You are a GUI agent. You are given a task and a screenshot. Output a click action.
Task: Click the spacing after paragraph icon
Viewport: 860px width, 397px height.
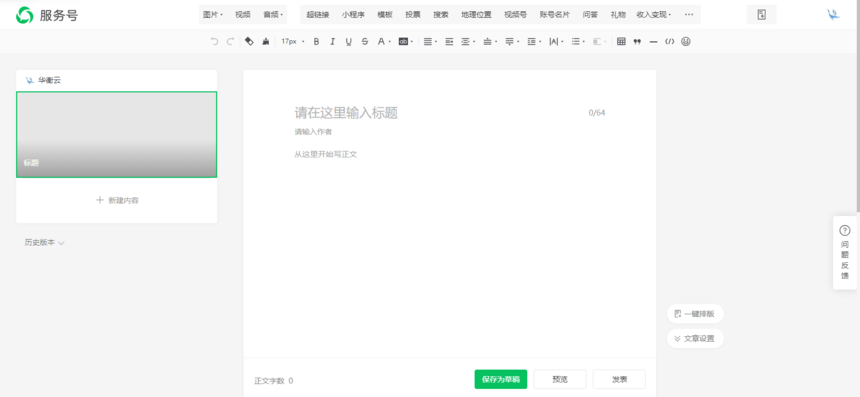tap(509, 42)
